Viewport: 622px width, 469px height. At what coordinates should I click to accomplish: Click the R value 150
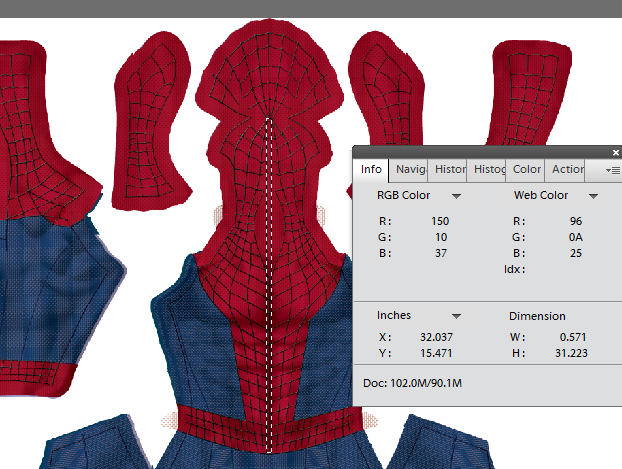[440, 221]
